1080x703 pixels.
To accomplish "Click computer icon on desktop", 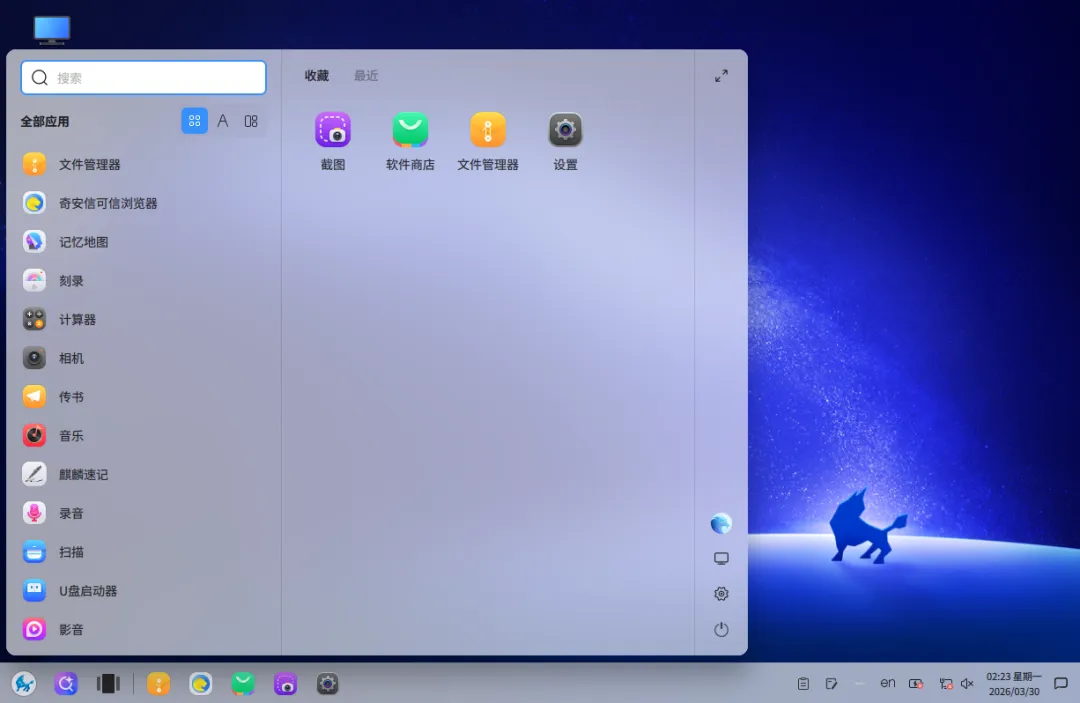I will coord(52,30).
